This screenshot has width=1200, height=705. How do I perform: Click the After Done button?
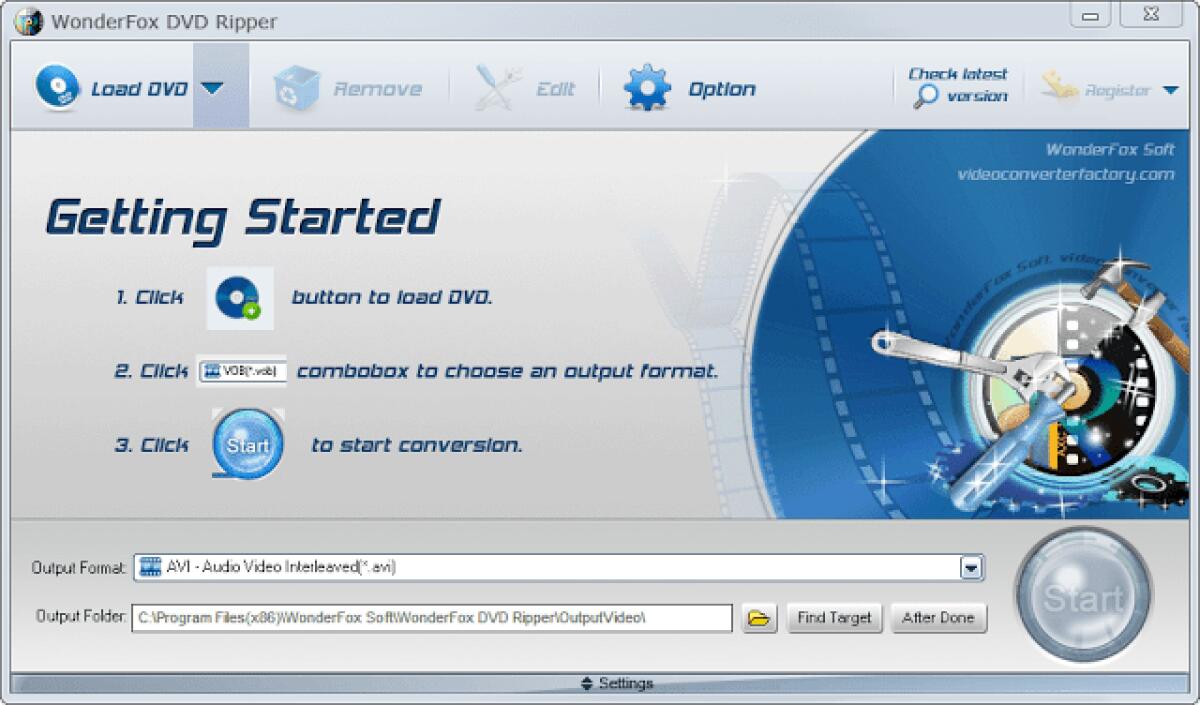[x=937, y=618]
